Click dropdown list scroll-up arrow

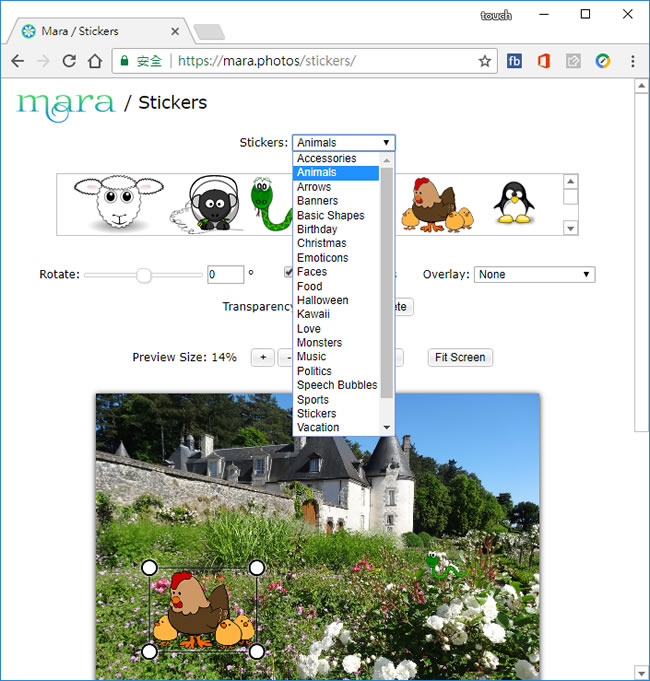click(x=386, y=160)
